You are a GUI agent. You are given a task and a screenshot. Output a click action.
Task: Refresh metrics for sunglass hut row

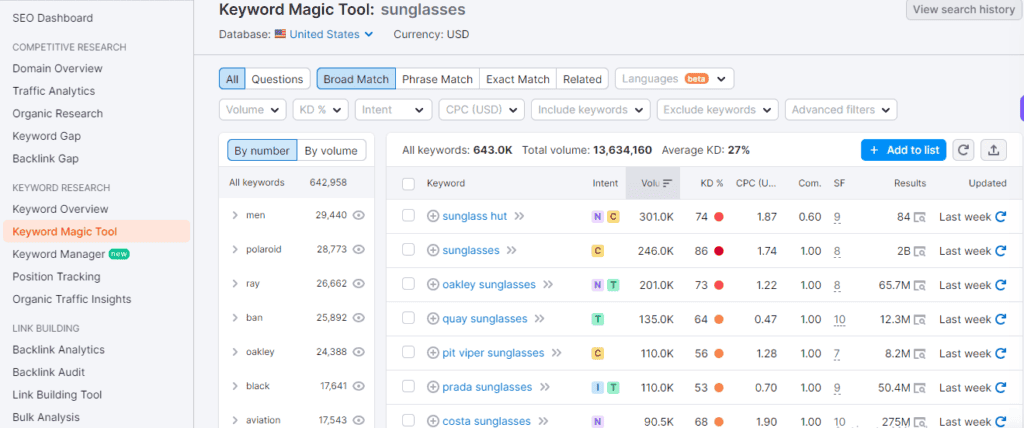pyautogui.click(x=1000, y=216)
